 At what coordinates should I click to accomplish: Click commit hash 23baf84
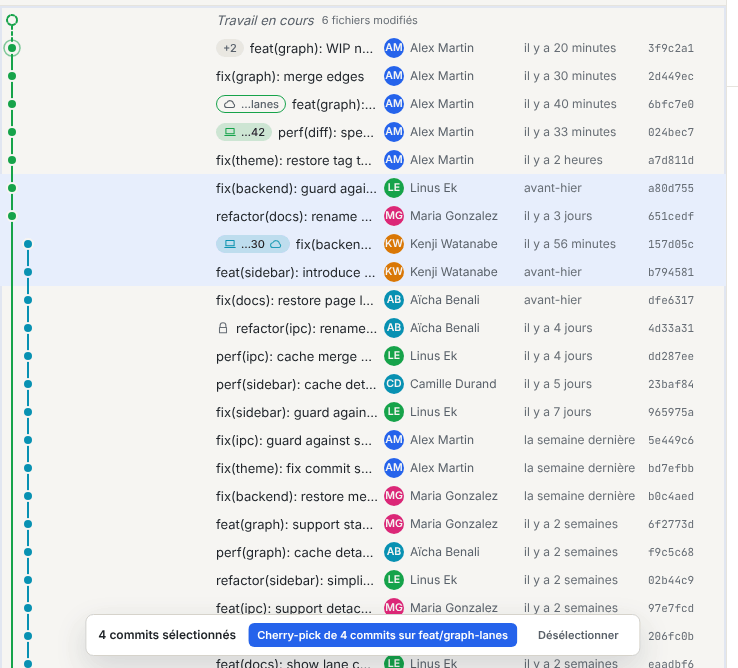click(671, 384)
